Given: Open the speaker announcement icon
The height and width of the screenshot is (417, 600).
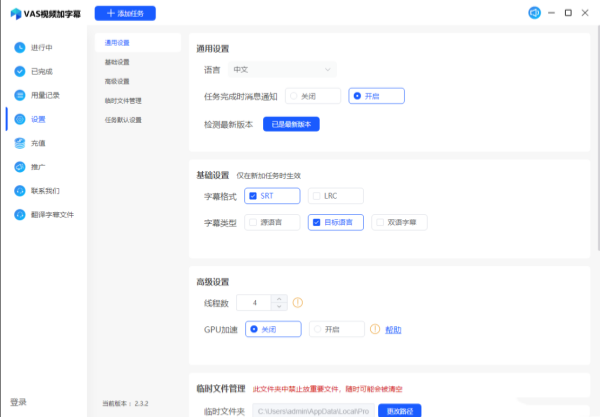Looking at the screenshot, I should 534,13.
